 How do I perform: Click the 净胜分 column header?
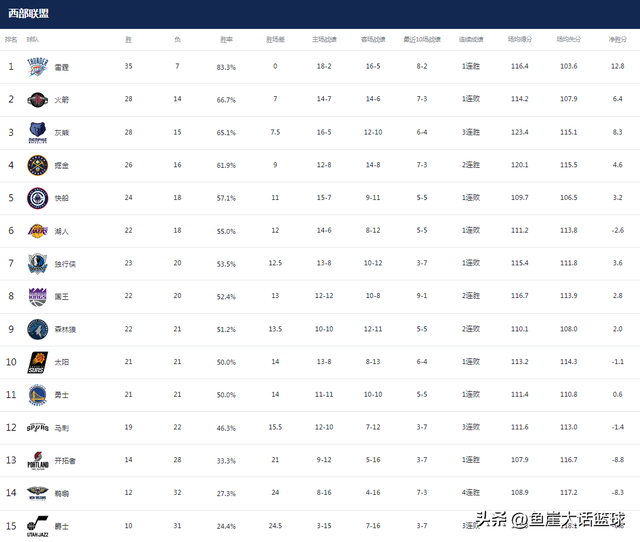click(618, 40)
